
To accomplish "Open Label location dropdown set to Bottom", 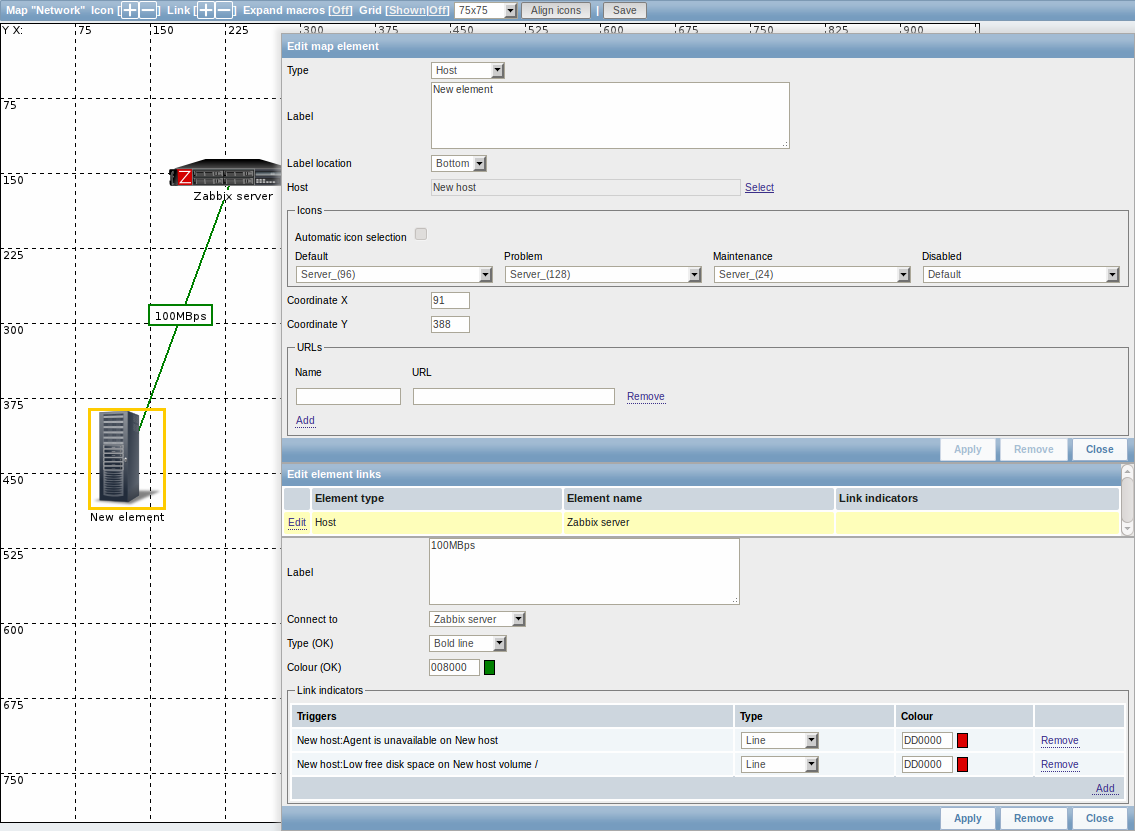I will [459, 164].
